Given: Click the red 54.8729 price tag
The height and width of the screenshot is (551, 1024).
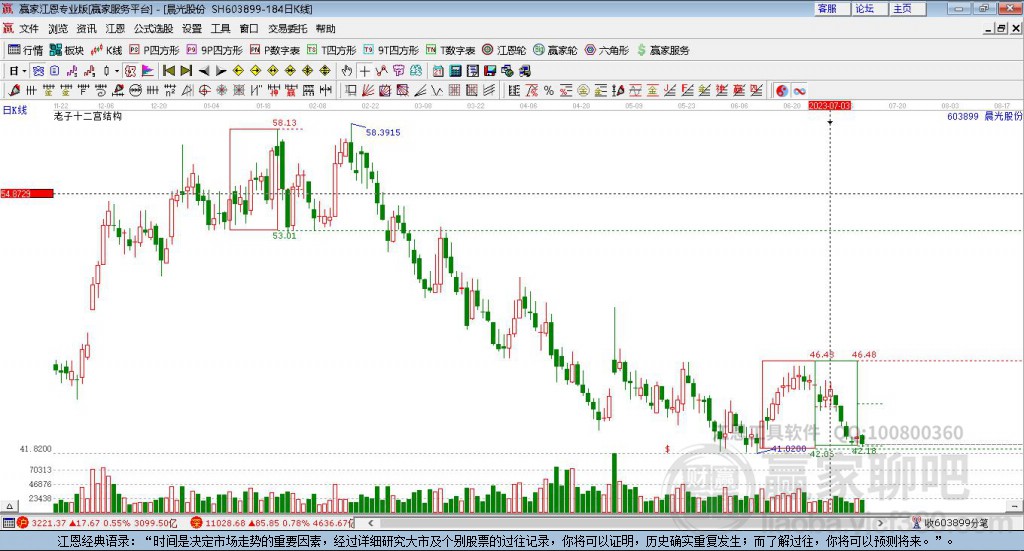Looking at the screenshot, I should pos(27,193).
